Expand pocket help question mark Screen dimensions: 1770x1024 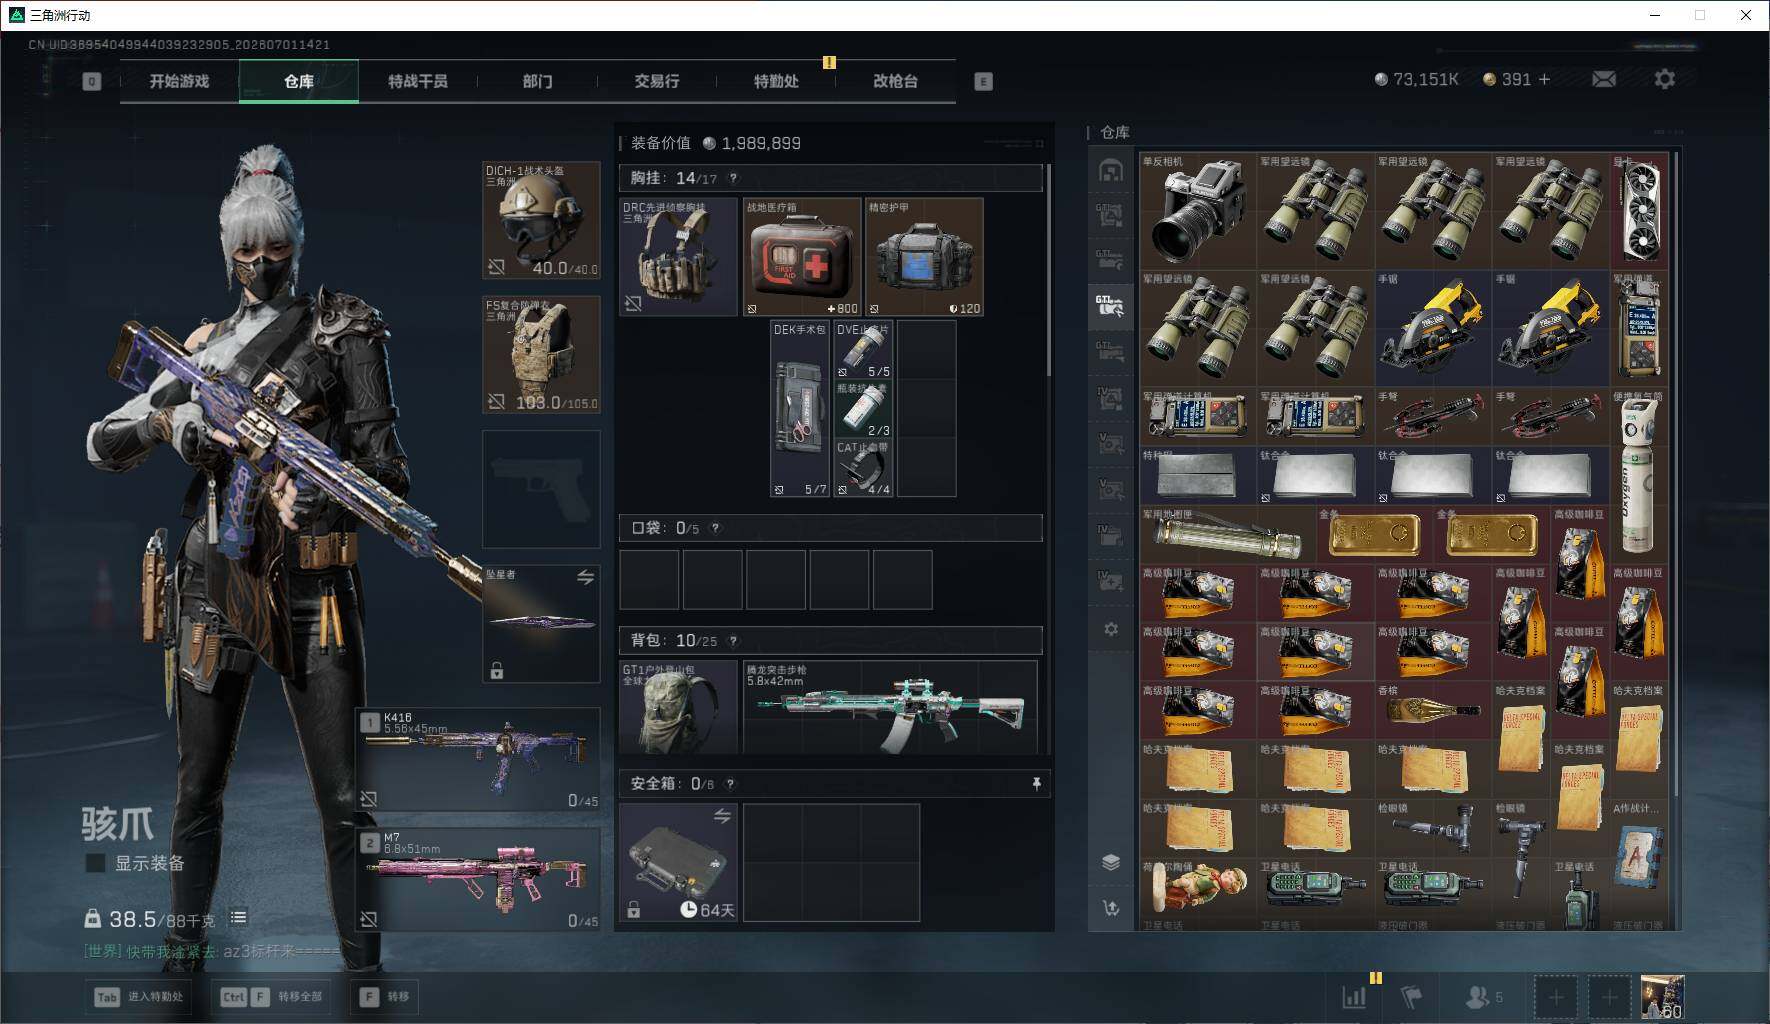tap(715, 528)
